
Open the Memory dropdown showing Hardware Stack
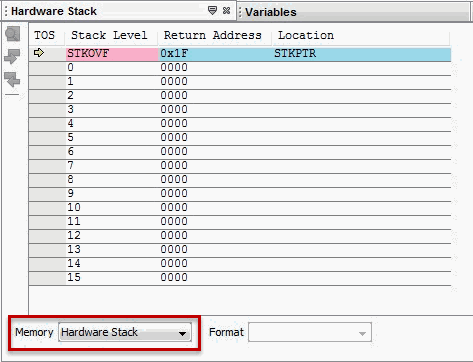point(125,332)
